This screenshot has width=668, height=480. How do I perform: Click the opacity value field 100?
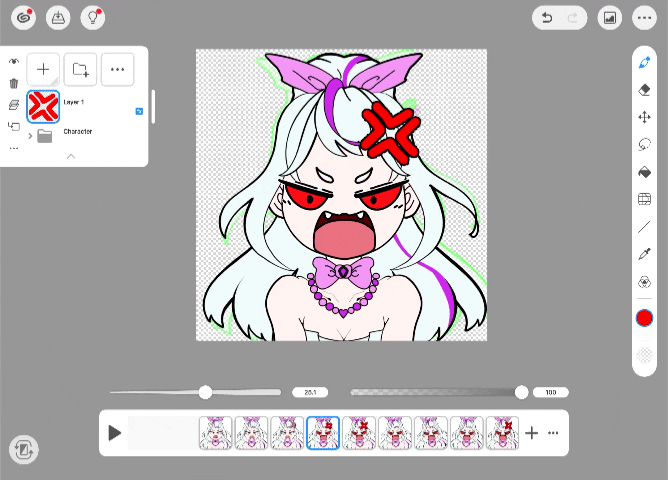pyautogui.click(x=551, y=392)
